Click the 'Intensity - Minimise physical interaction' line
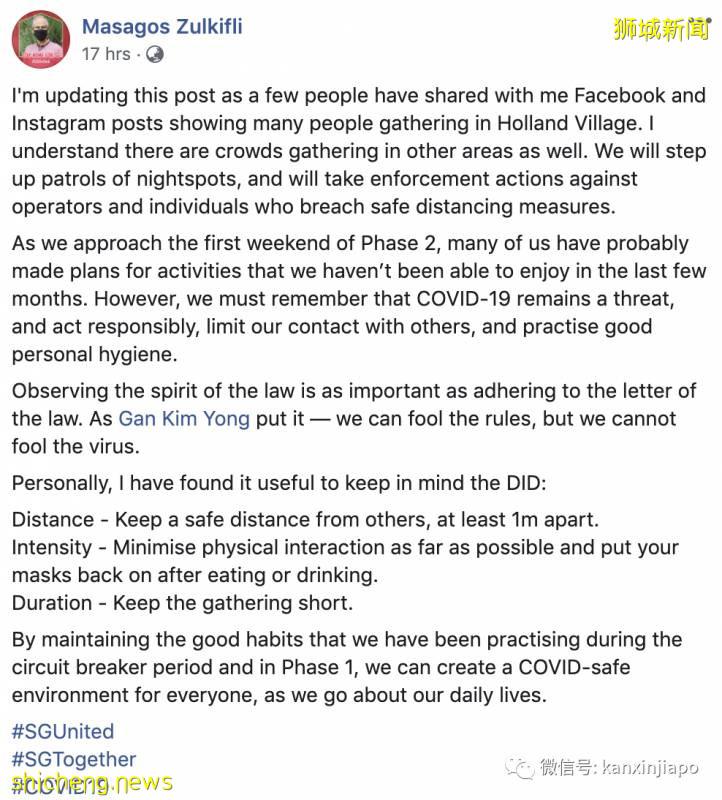The width and height of the screenshot is (722, 800). (x=345, y=561)
